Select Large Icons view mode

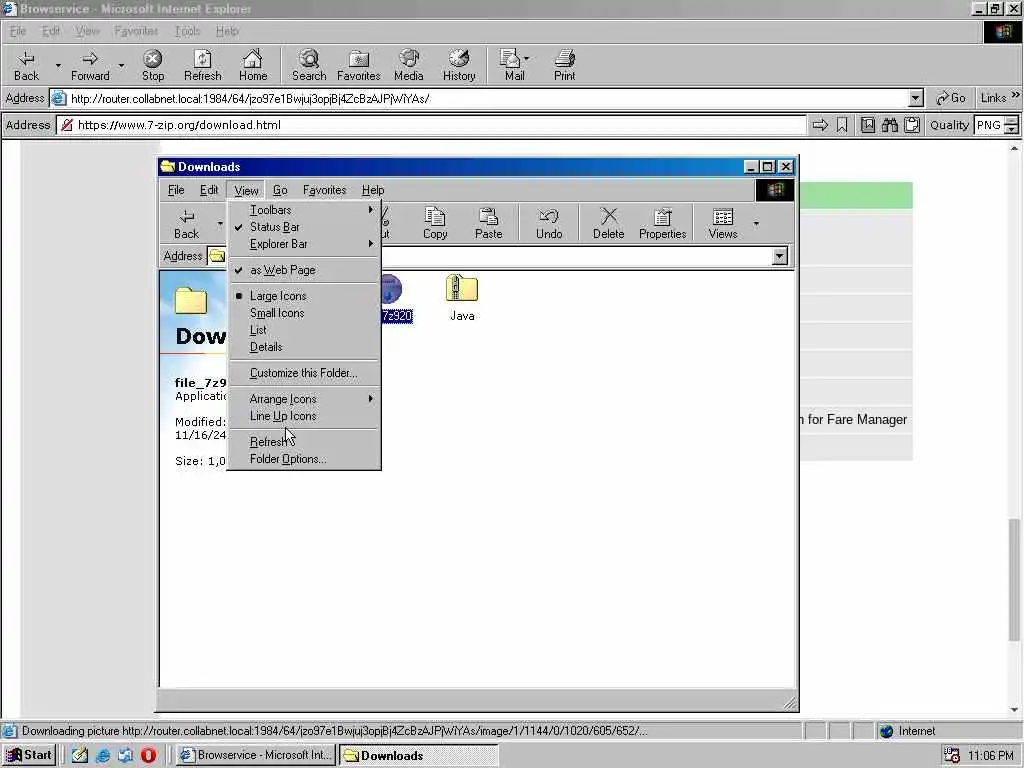pos(304,296)
